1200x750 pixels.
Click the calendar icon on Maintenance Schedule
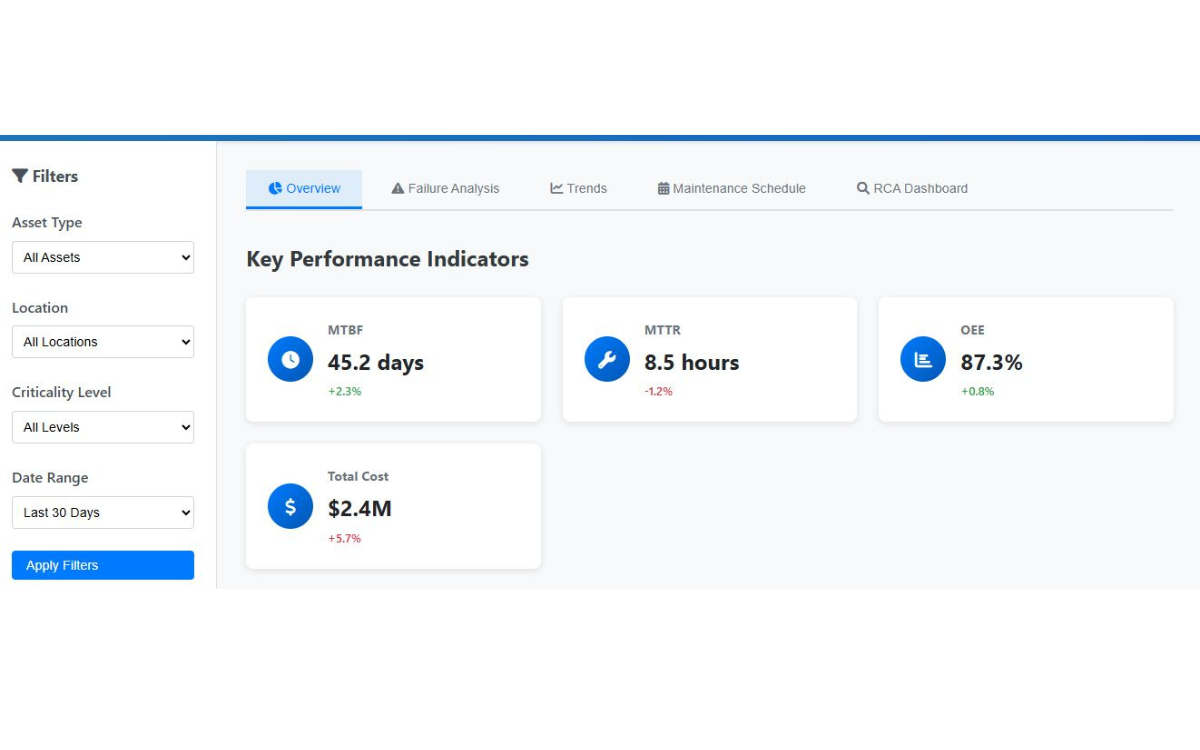click(662, 188)
